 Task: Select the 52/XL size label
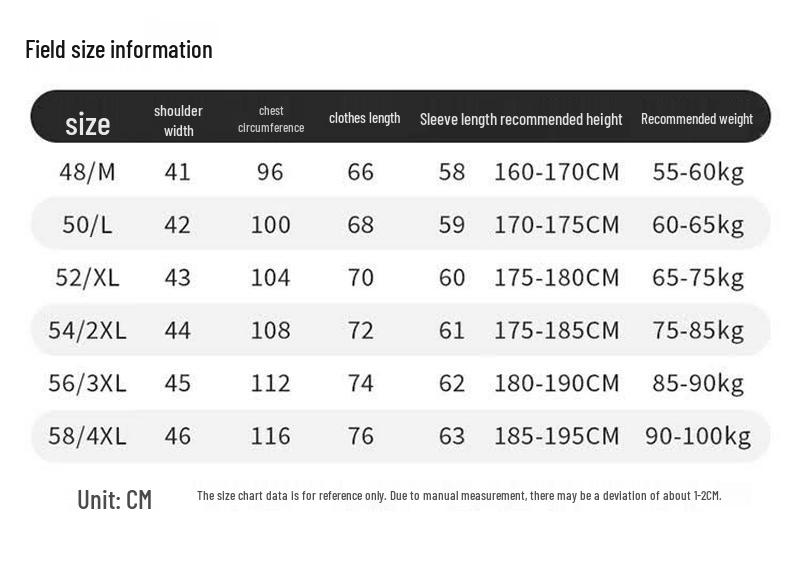coord(87,277)
